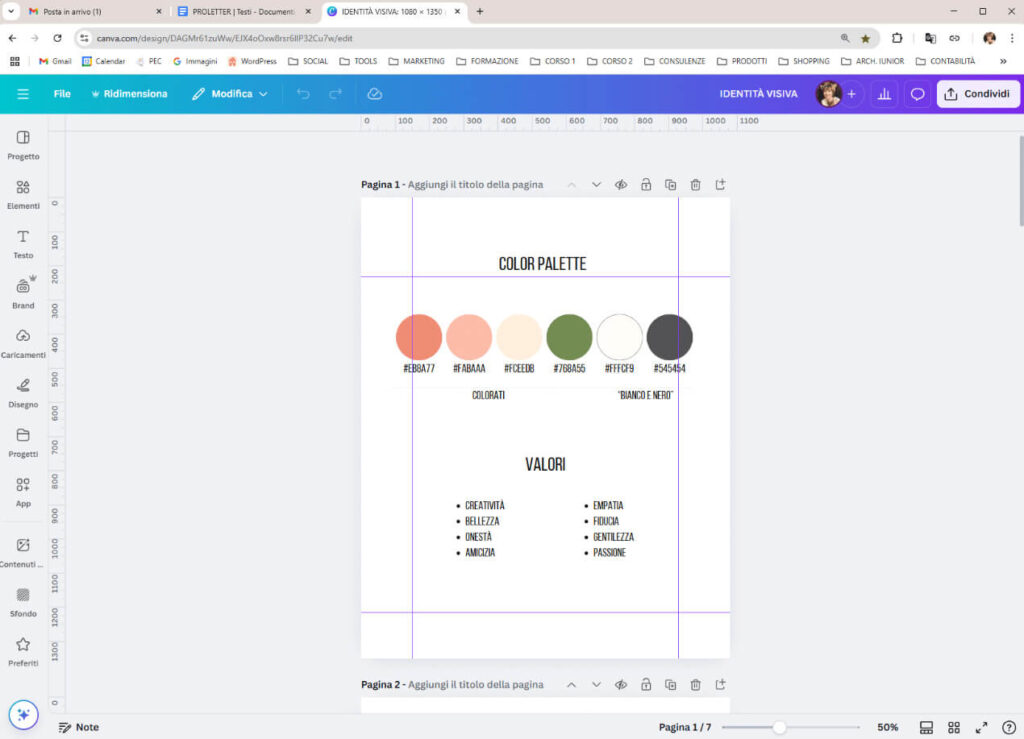Click the zoom slider handle
Screen dimensions: 1024x739
click(779, 727)
